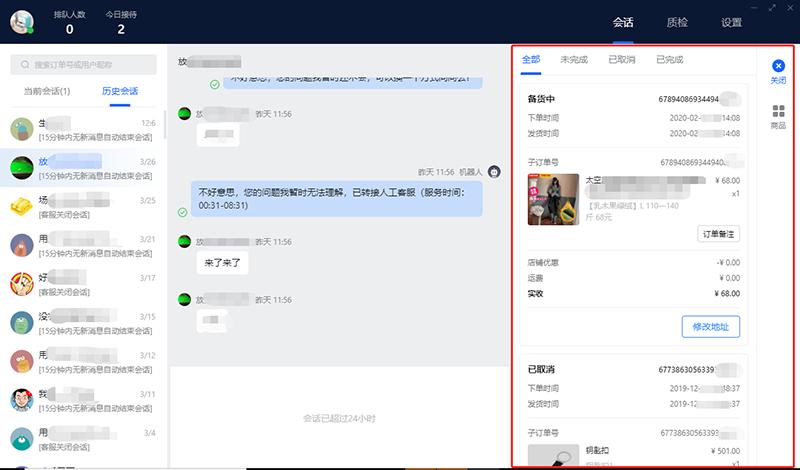The image size is (800, 470).
Task: Click the robot avatar beside 机器人 label
Action: point(493,172)
